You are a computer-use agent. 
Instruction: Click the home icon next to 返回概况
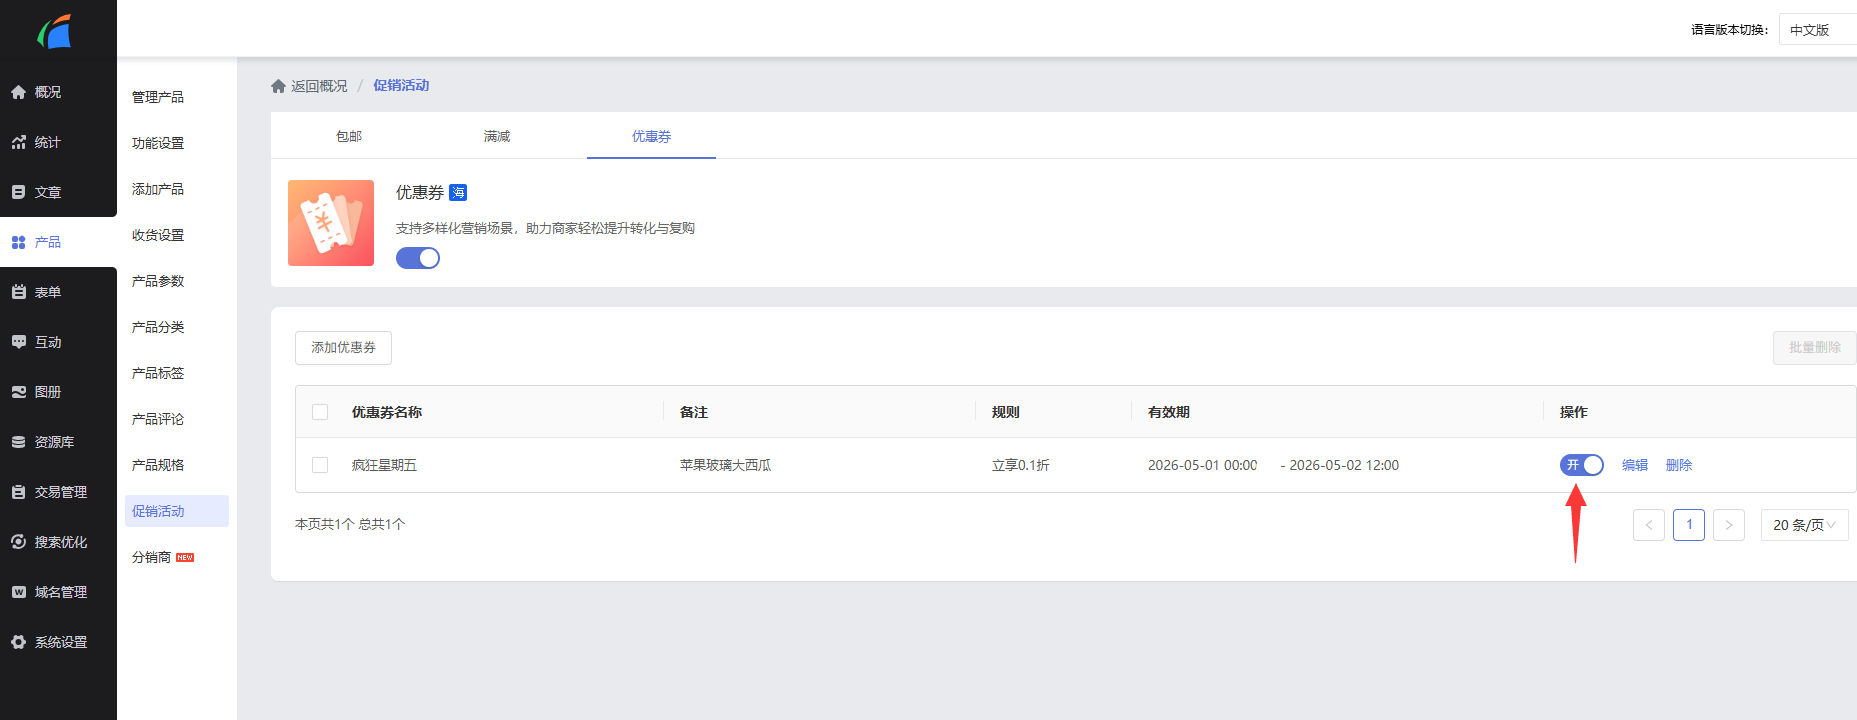point(278,86)
